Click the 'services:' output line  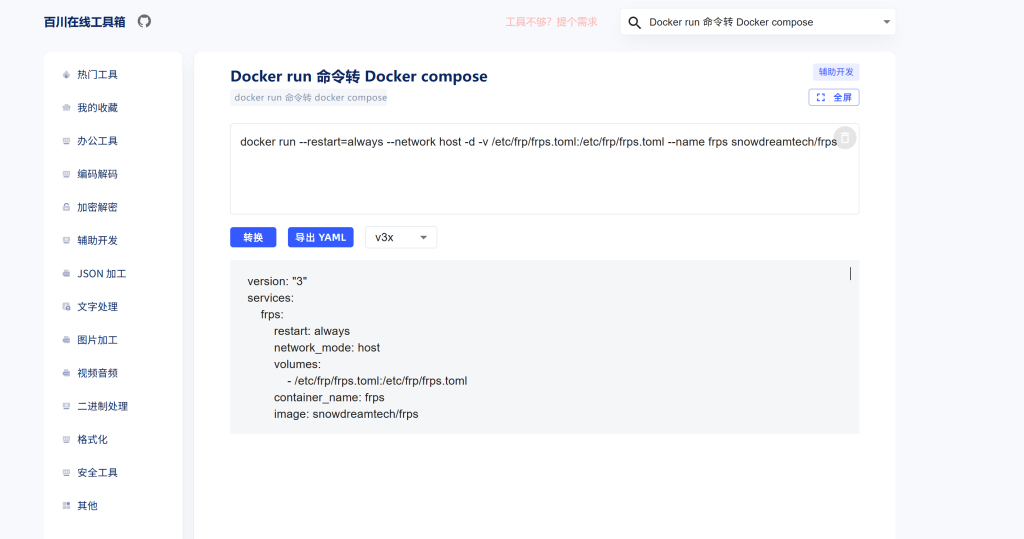point(270,298)
